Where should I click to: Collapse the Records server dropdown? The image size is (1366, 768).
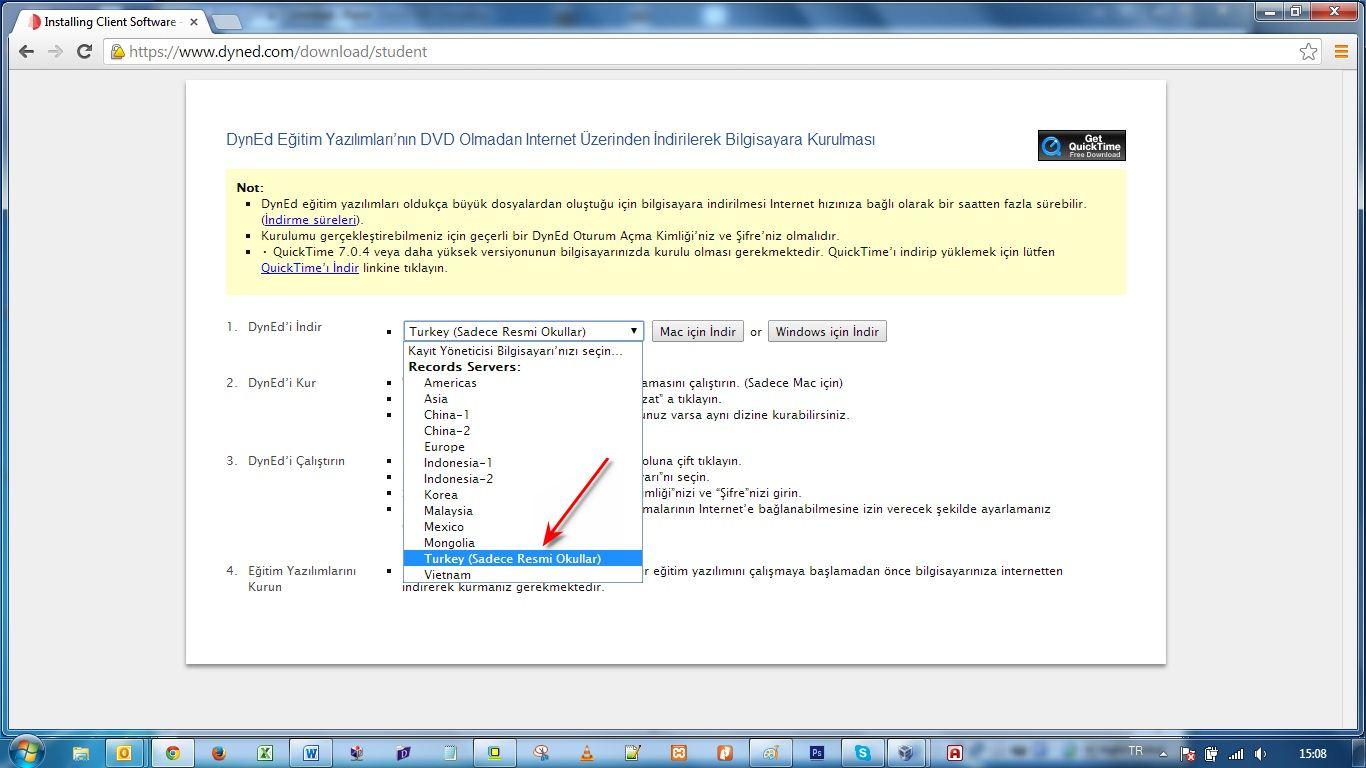[x=523, y=331]
